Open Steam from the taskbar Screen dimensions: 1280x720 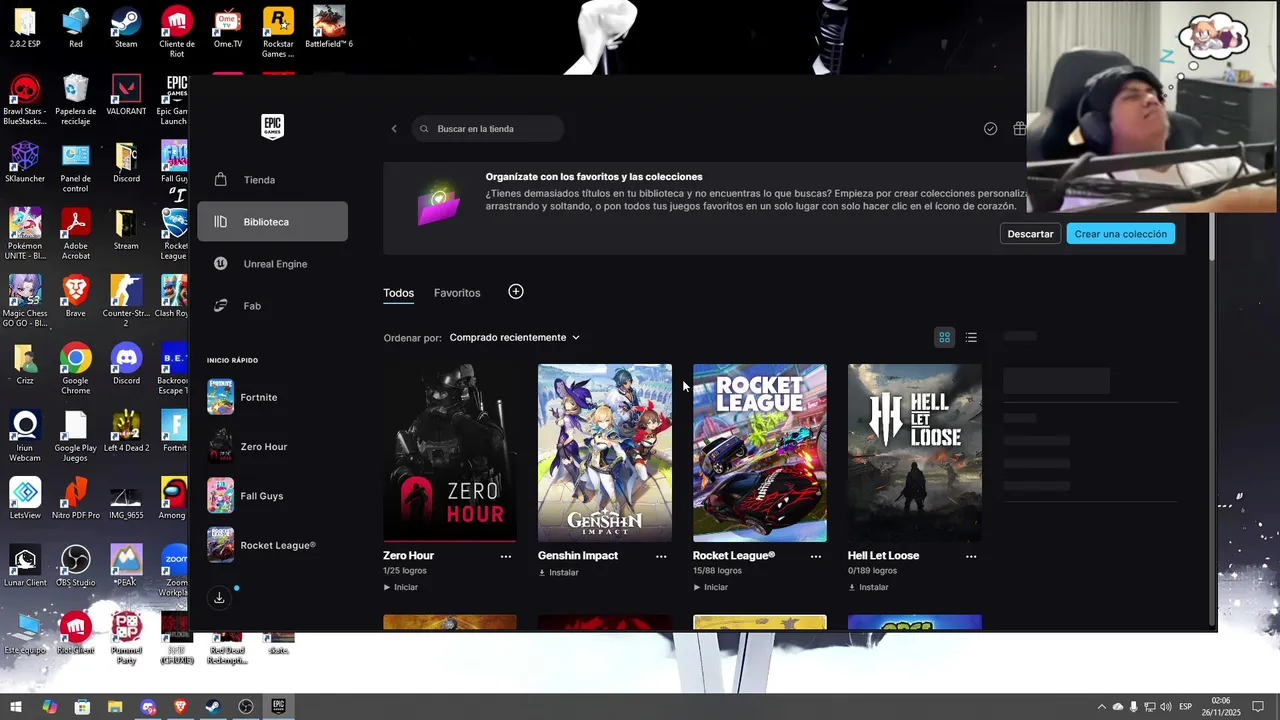point(213,707)
